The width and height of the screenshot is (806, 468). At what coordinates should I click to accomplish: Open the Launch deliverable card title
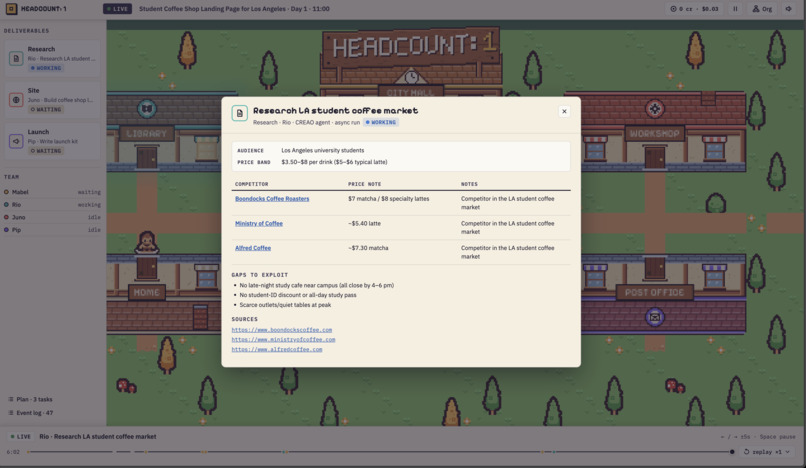click(x=38, y=132)
